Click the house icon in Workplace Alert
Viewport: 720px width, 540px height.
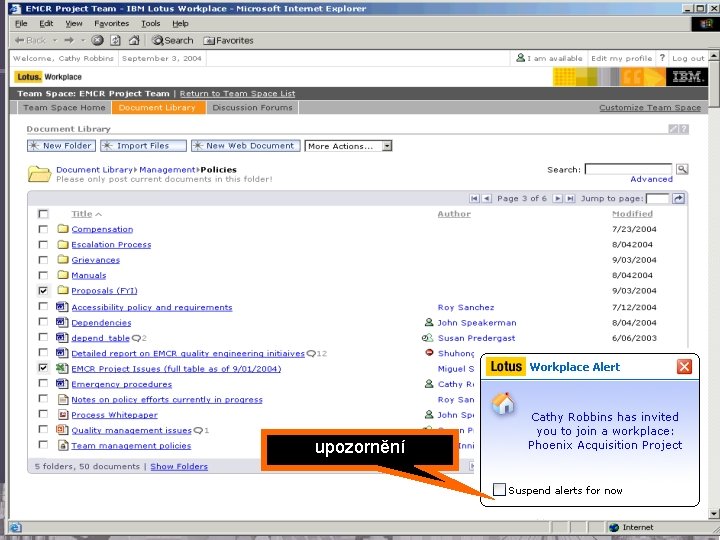[503, 404]
